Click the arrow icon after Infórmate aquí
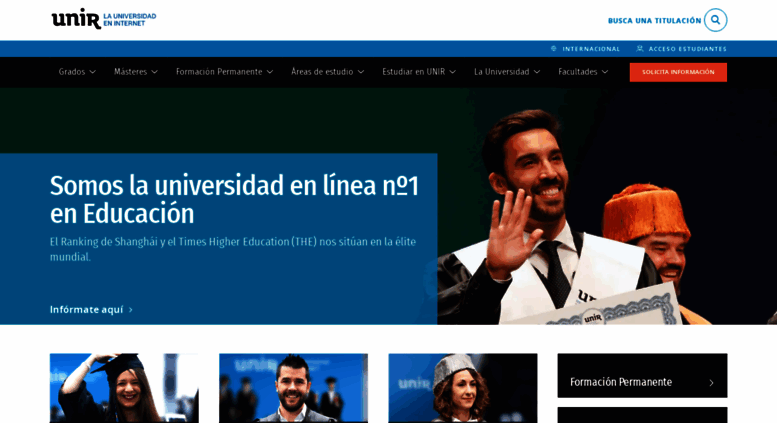This screenshot has height=423, width=777. tap(131, 310)
